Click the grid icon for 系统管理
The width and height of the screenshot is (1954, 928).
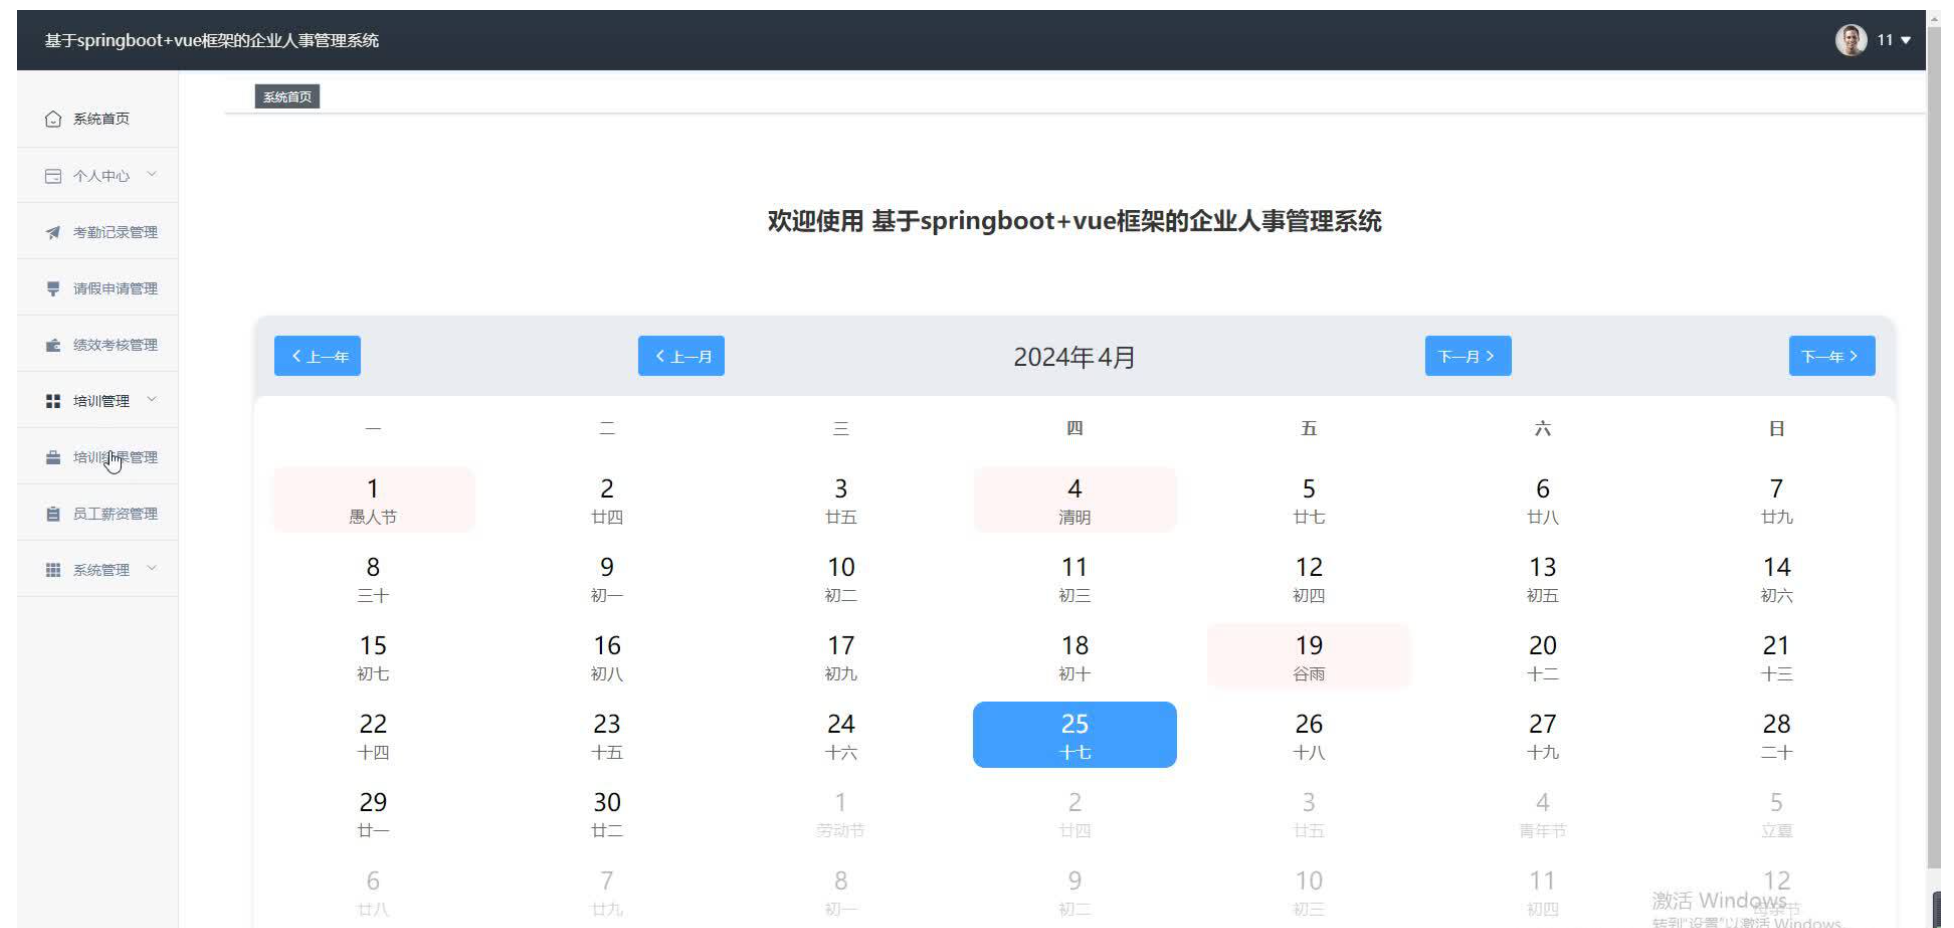(x=53, y=570)
